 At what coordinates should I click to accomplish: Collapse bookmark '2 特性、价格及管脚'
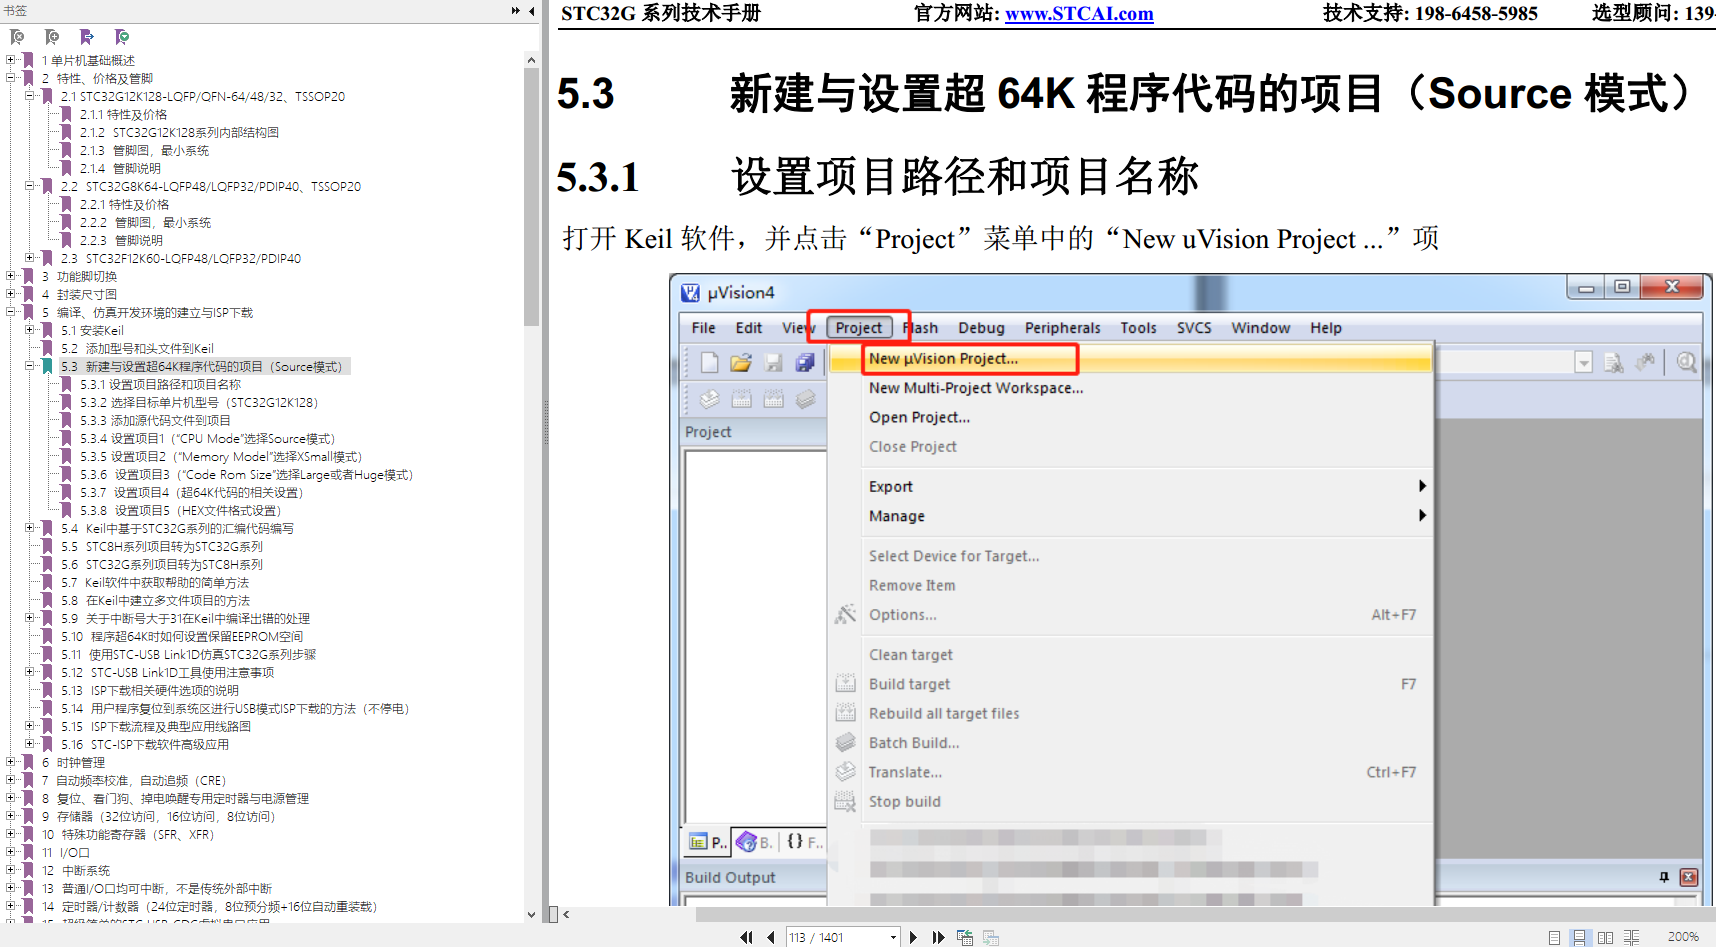10,79
